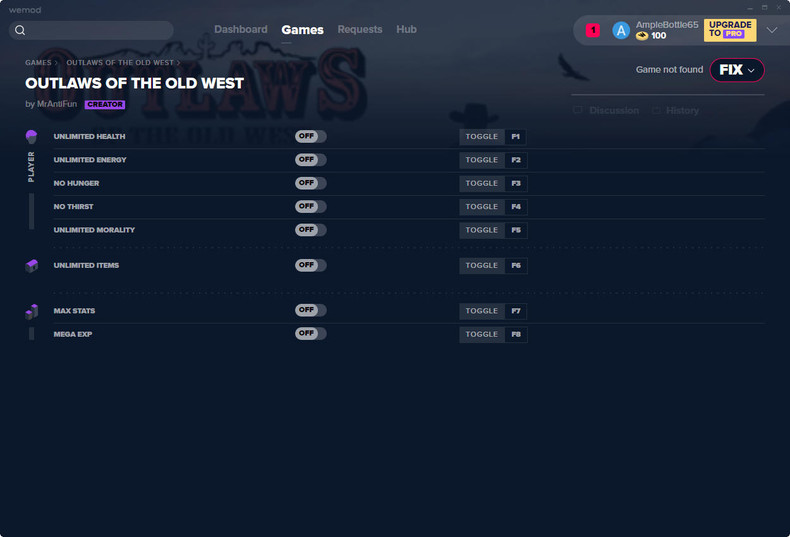Click the Games breadcrumb
Image resolution: width=790 pixels, height=537 pixels.
(x=38, y=62)
